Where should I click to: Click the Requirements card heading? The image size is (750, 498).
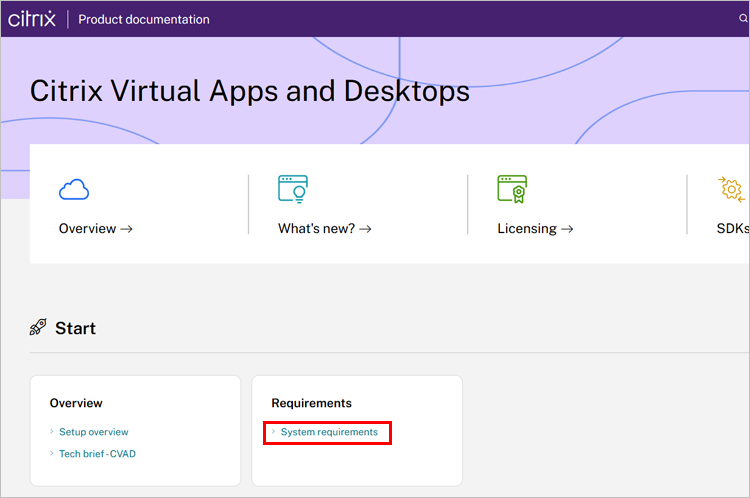[311, 403]
